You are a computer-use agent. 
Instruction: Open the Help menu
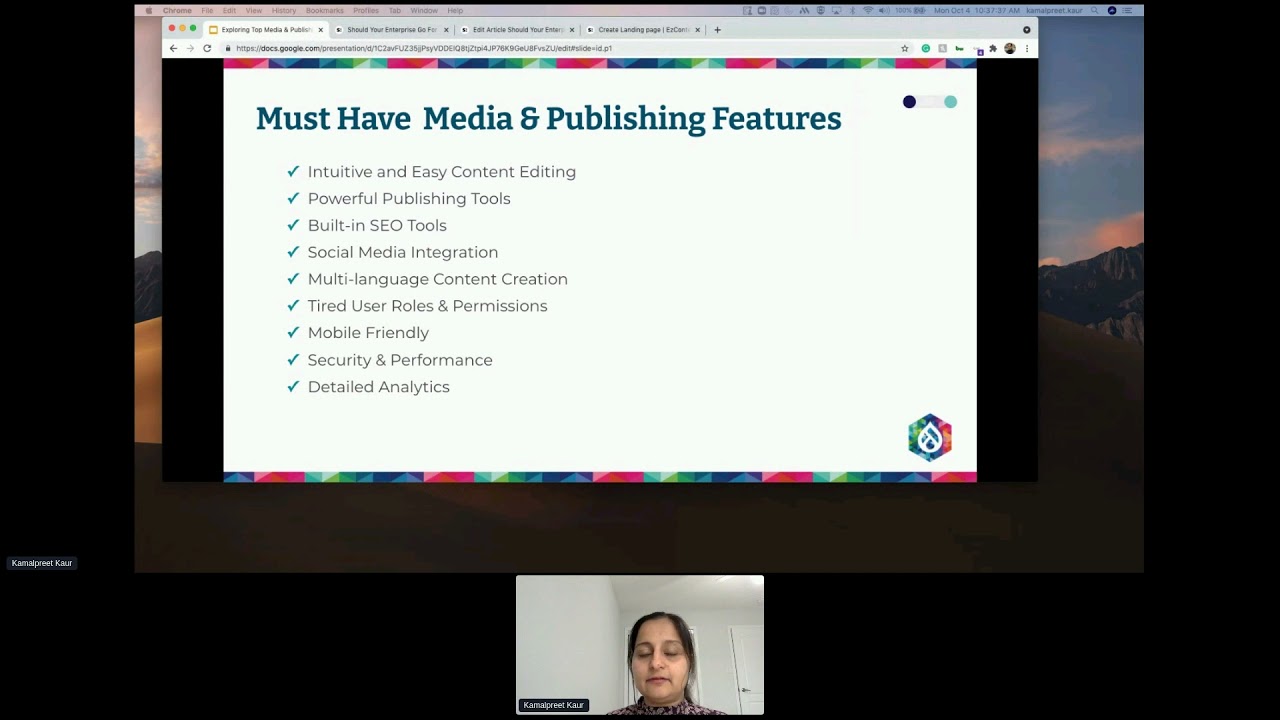pos(455,11)
